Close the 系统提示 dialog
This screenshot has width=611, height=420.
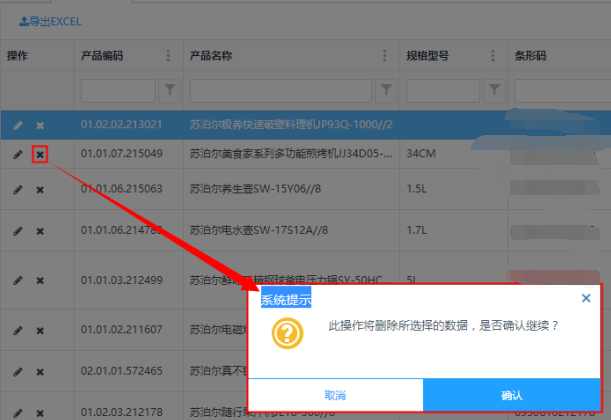586,298
